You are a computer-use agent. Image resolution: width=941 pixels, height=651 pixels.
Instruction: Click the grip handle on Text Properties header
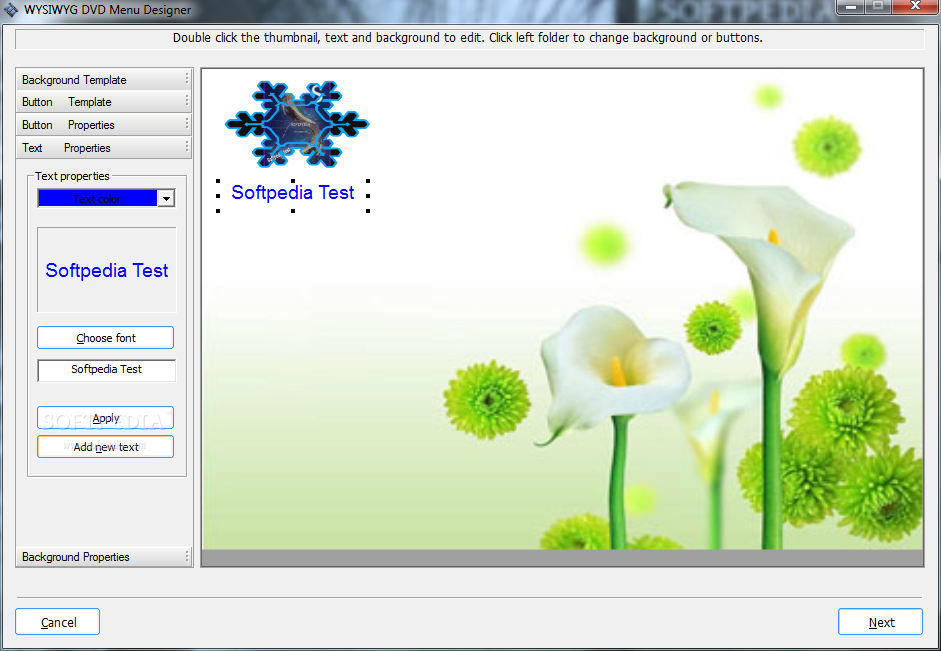click(x=187, y=147)
